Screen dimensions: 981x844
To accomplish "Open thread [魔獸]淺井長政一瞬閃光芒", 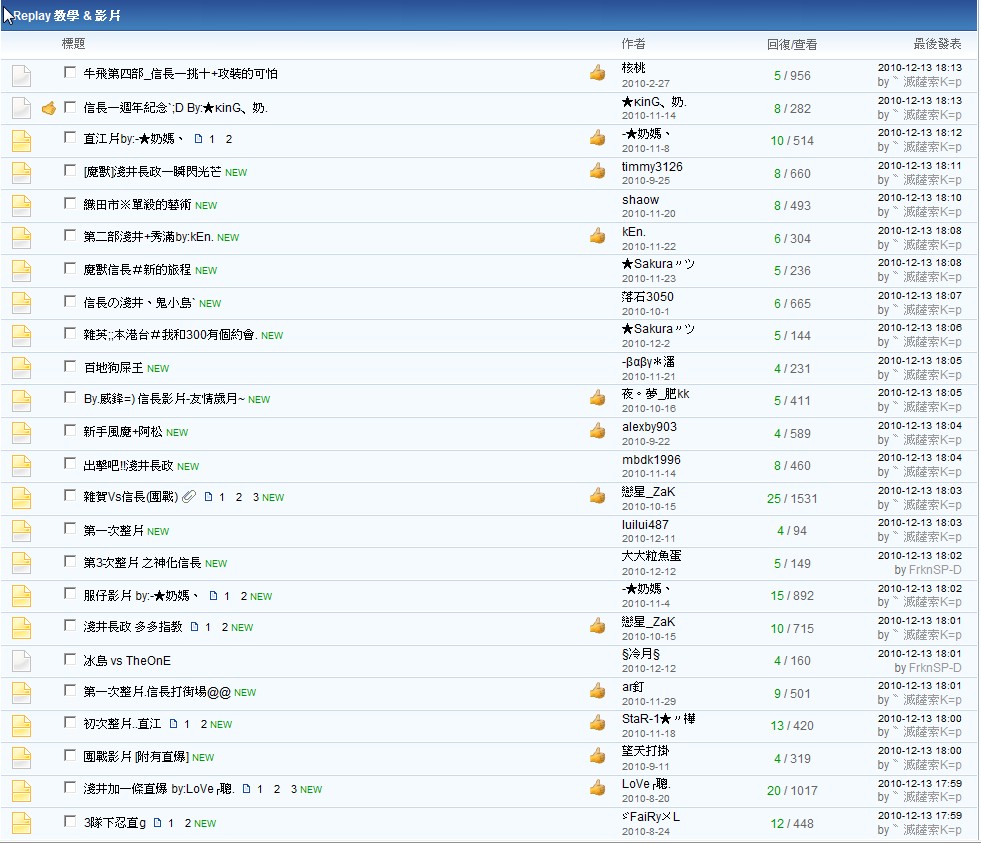I will pos(152,171).
